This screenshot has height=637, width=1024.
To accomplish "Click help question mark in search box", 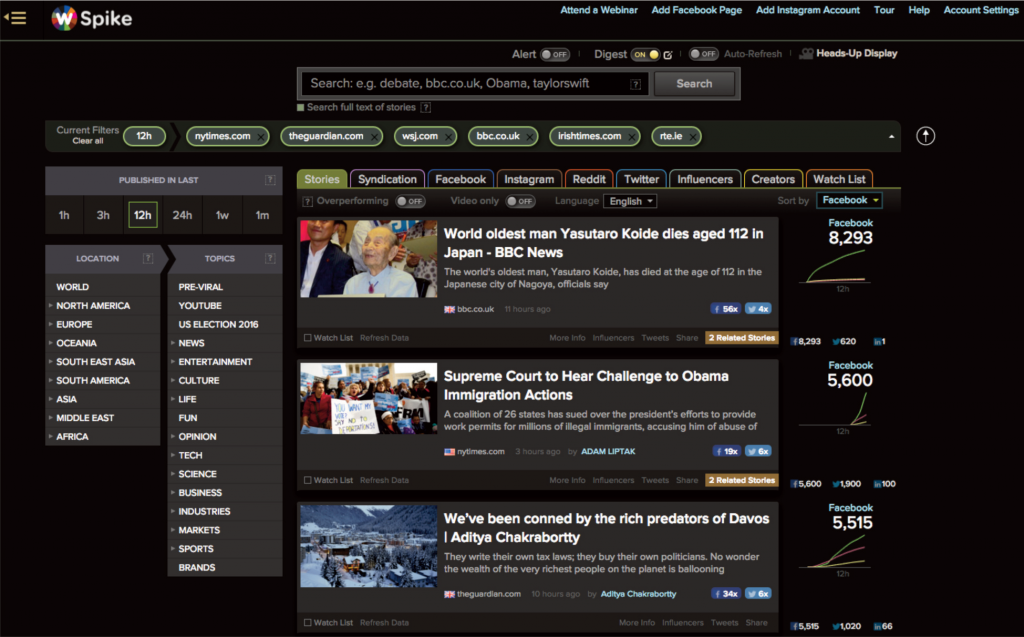I will point(636,85).
